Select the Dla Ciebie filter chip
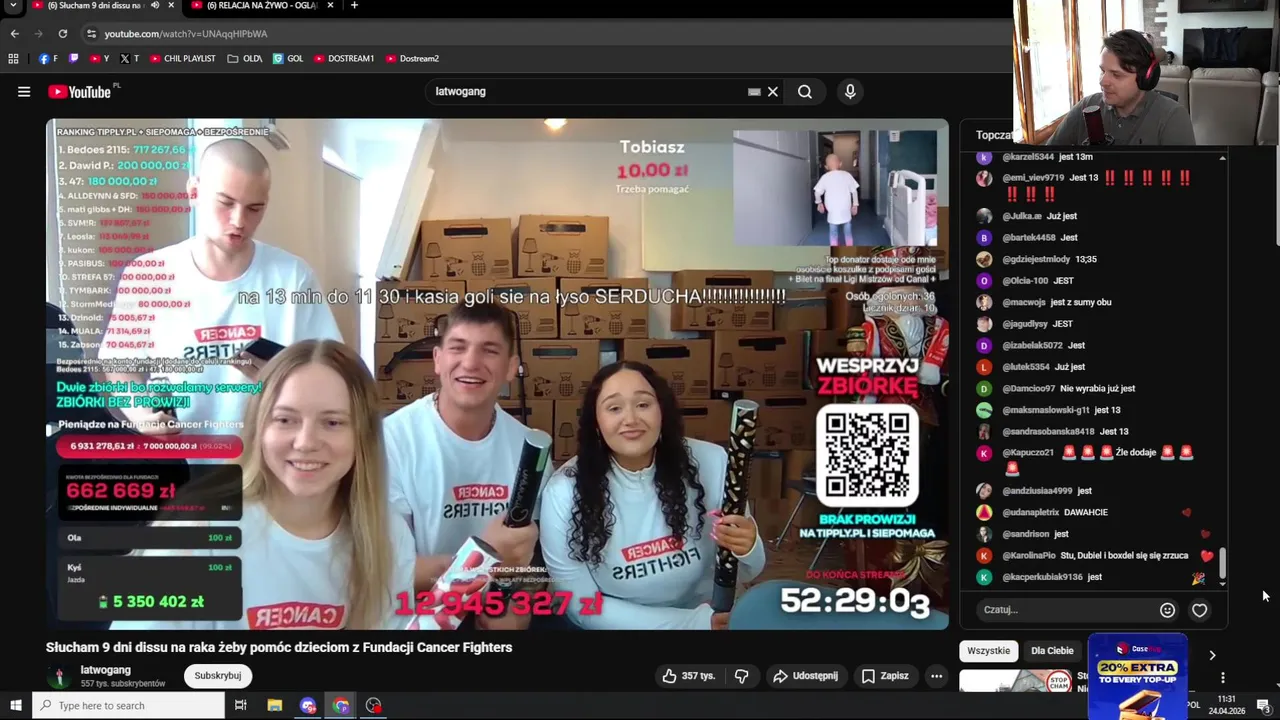 1052,651
